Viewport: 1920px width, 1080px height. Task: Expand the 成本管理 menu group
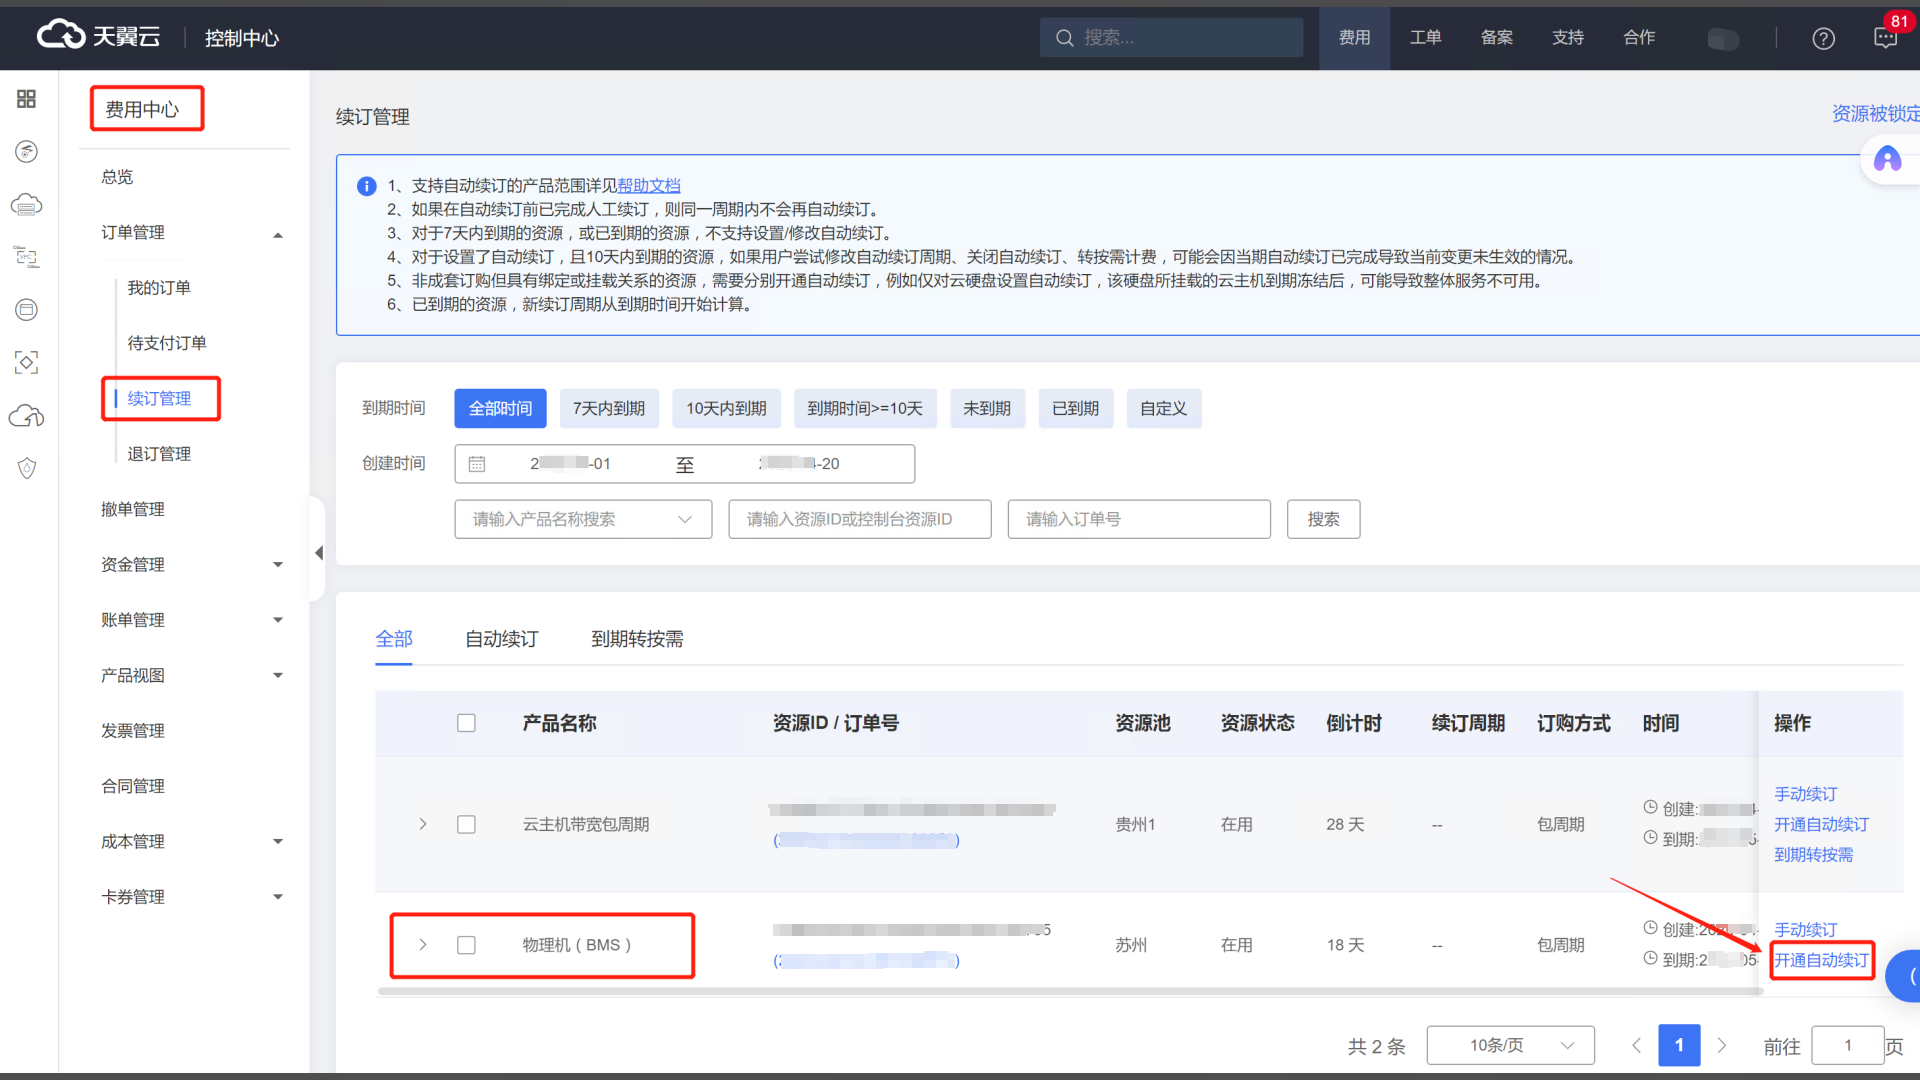click(278, 842)
